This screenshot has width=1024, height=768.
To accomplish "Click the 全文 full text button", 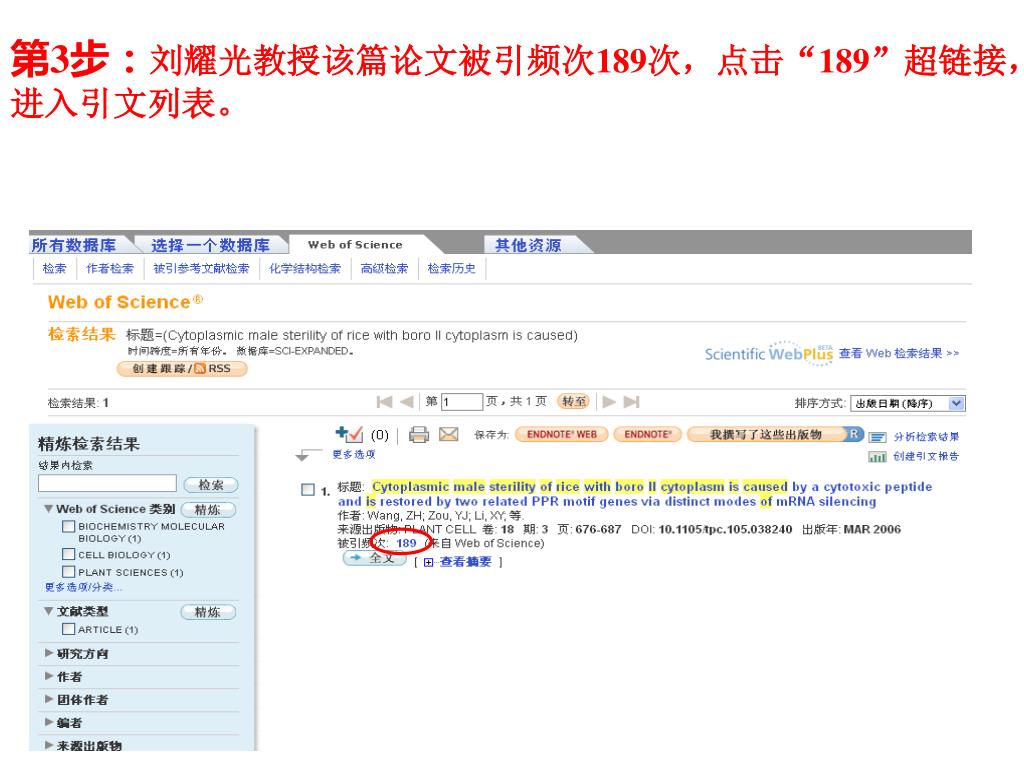I will [x=375, y=558].
